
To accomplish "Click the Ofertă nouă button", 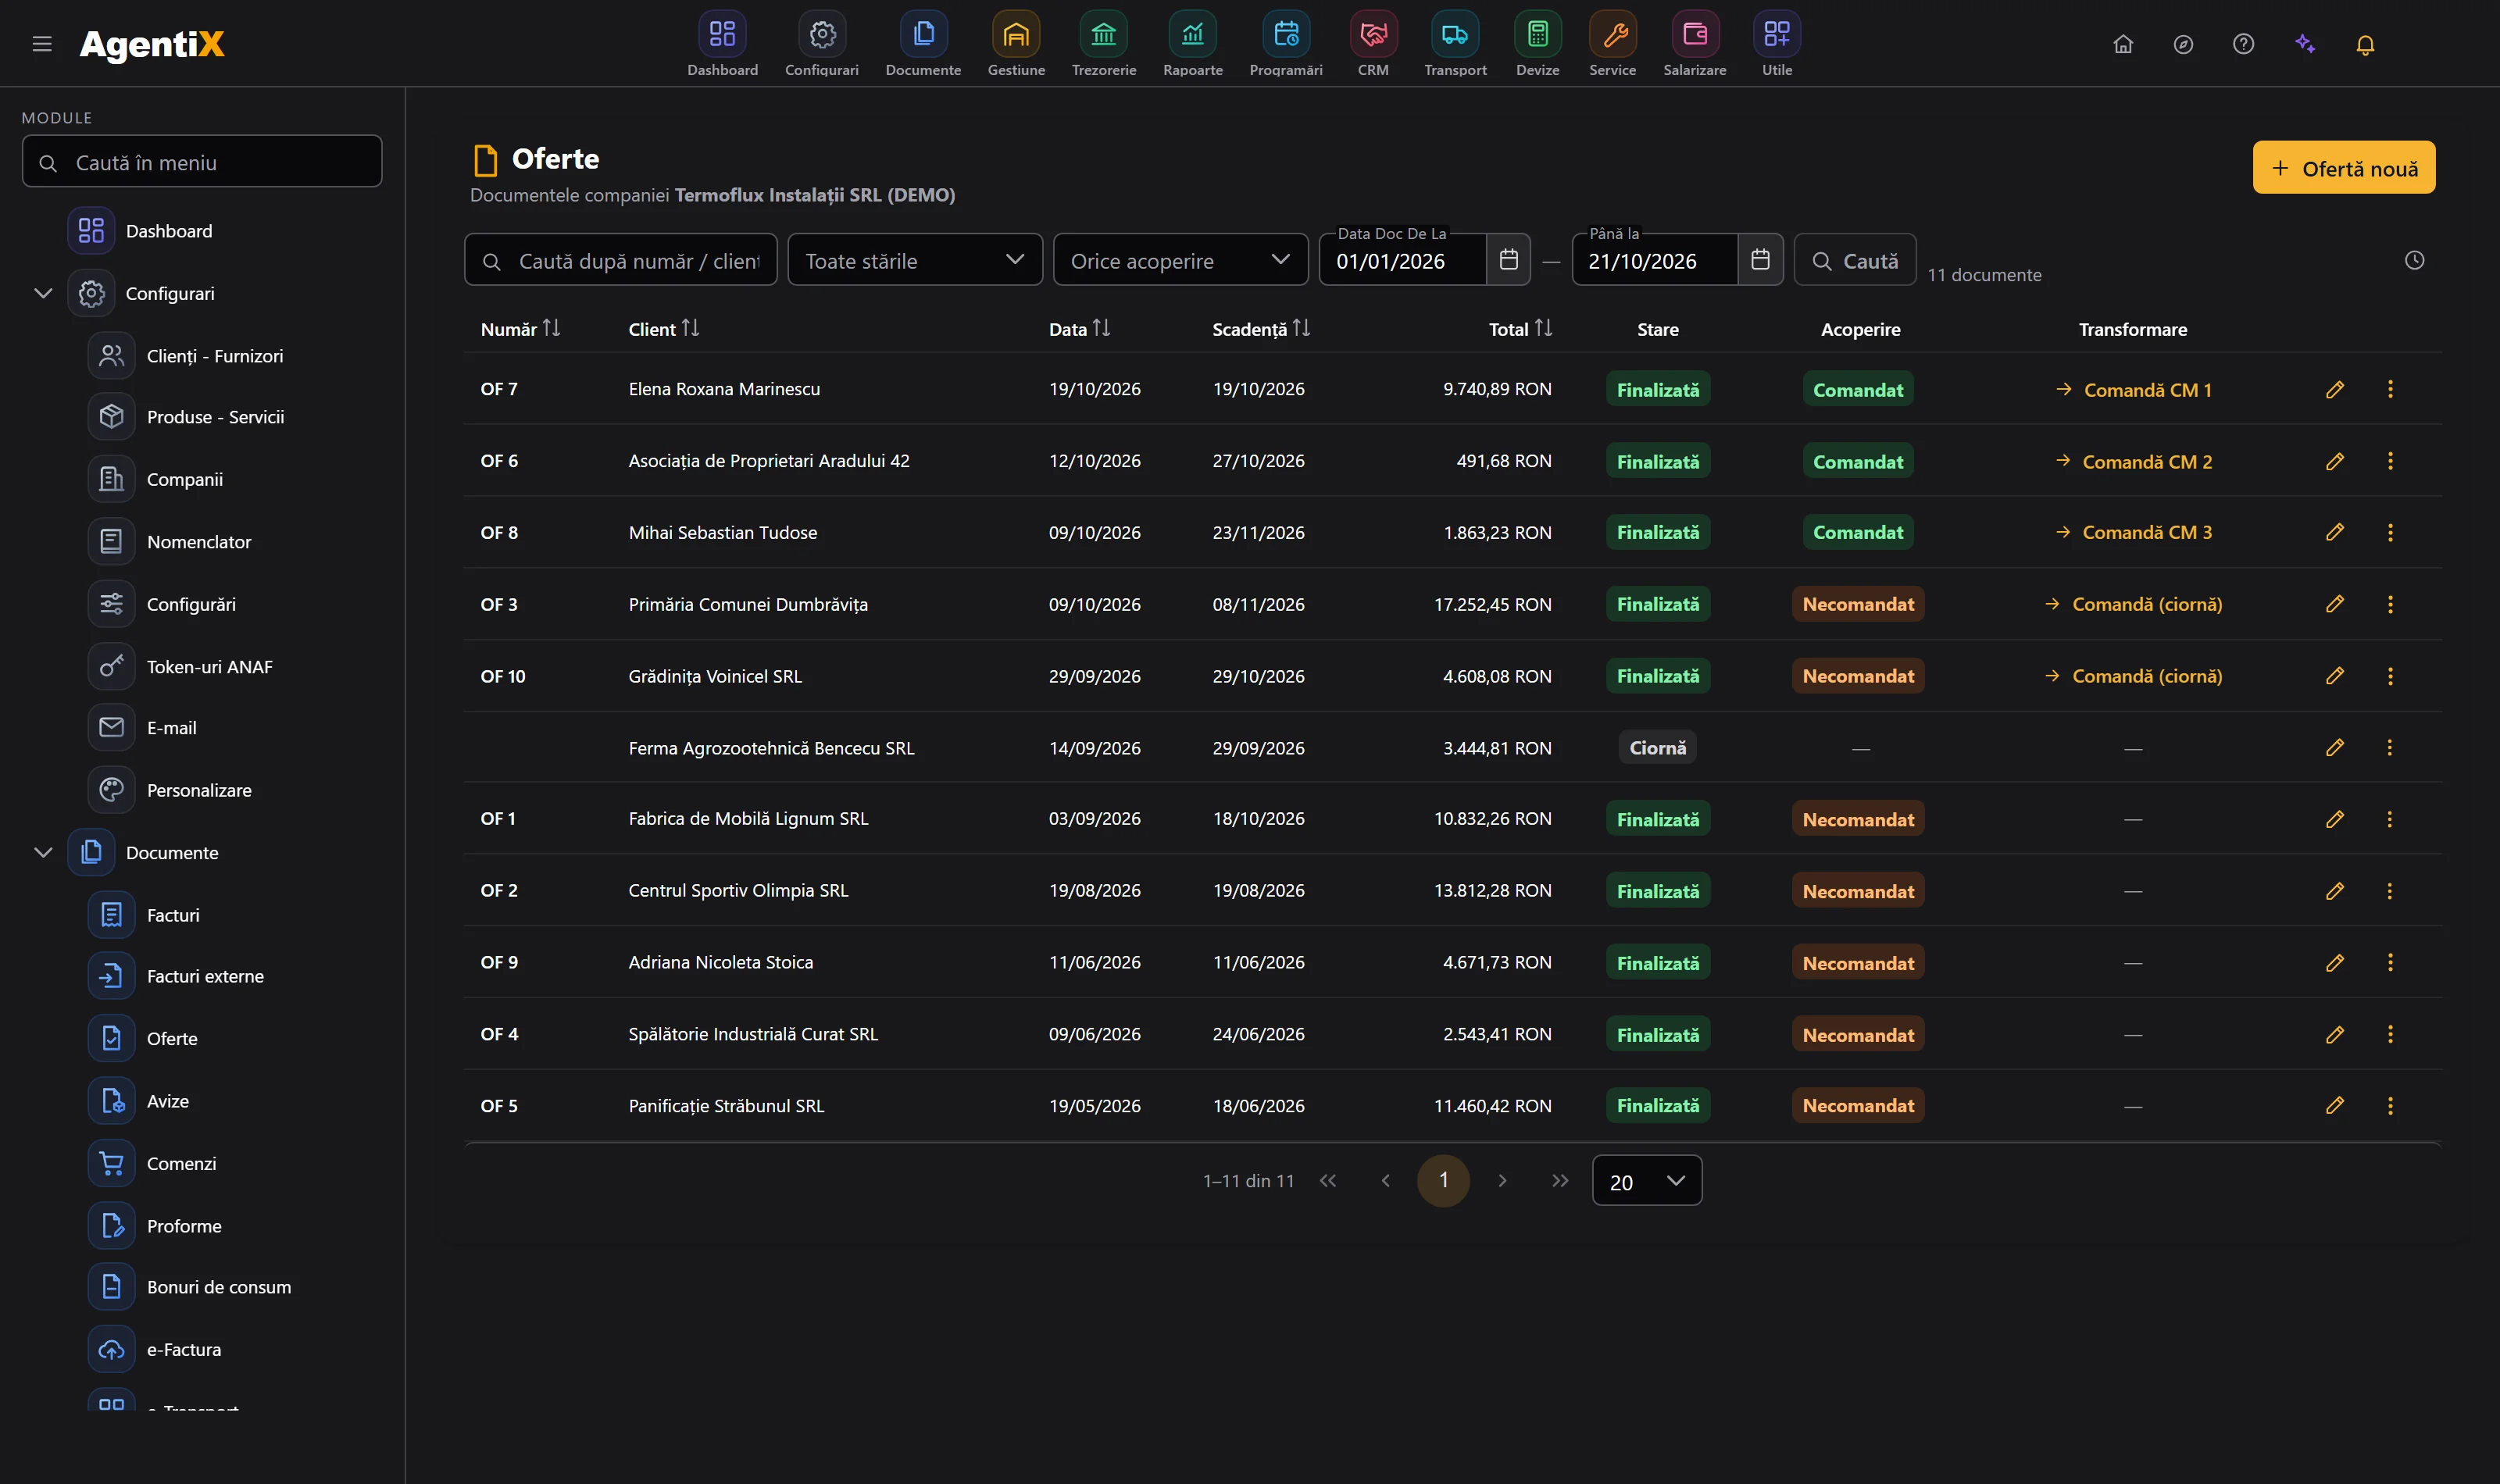I will coord(2343,168).
